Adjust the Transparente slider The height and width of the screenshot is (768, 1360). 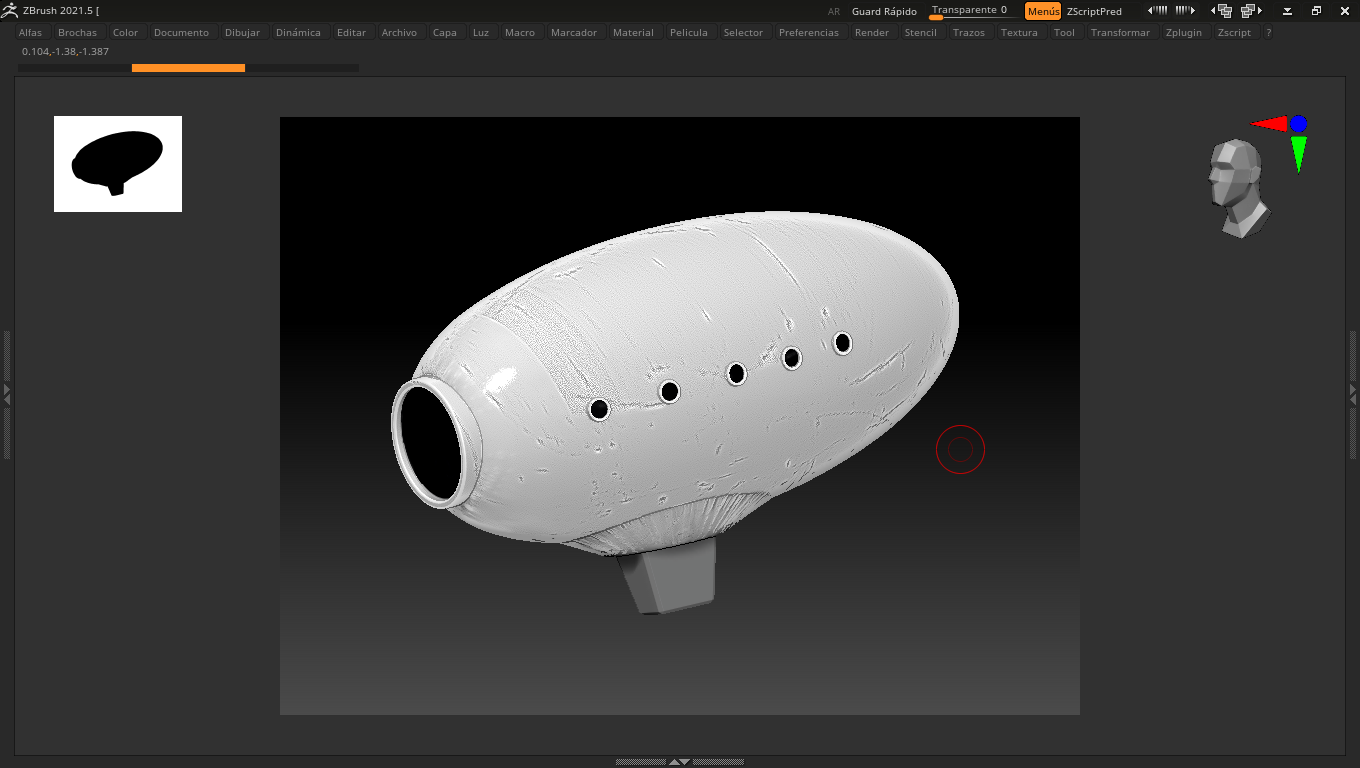point(967,9)
